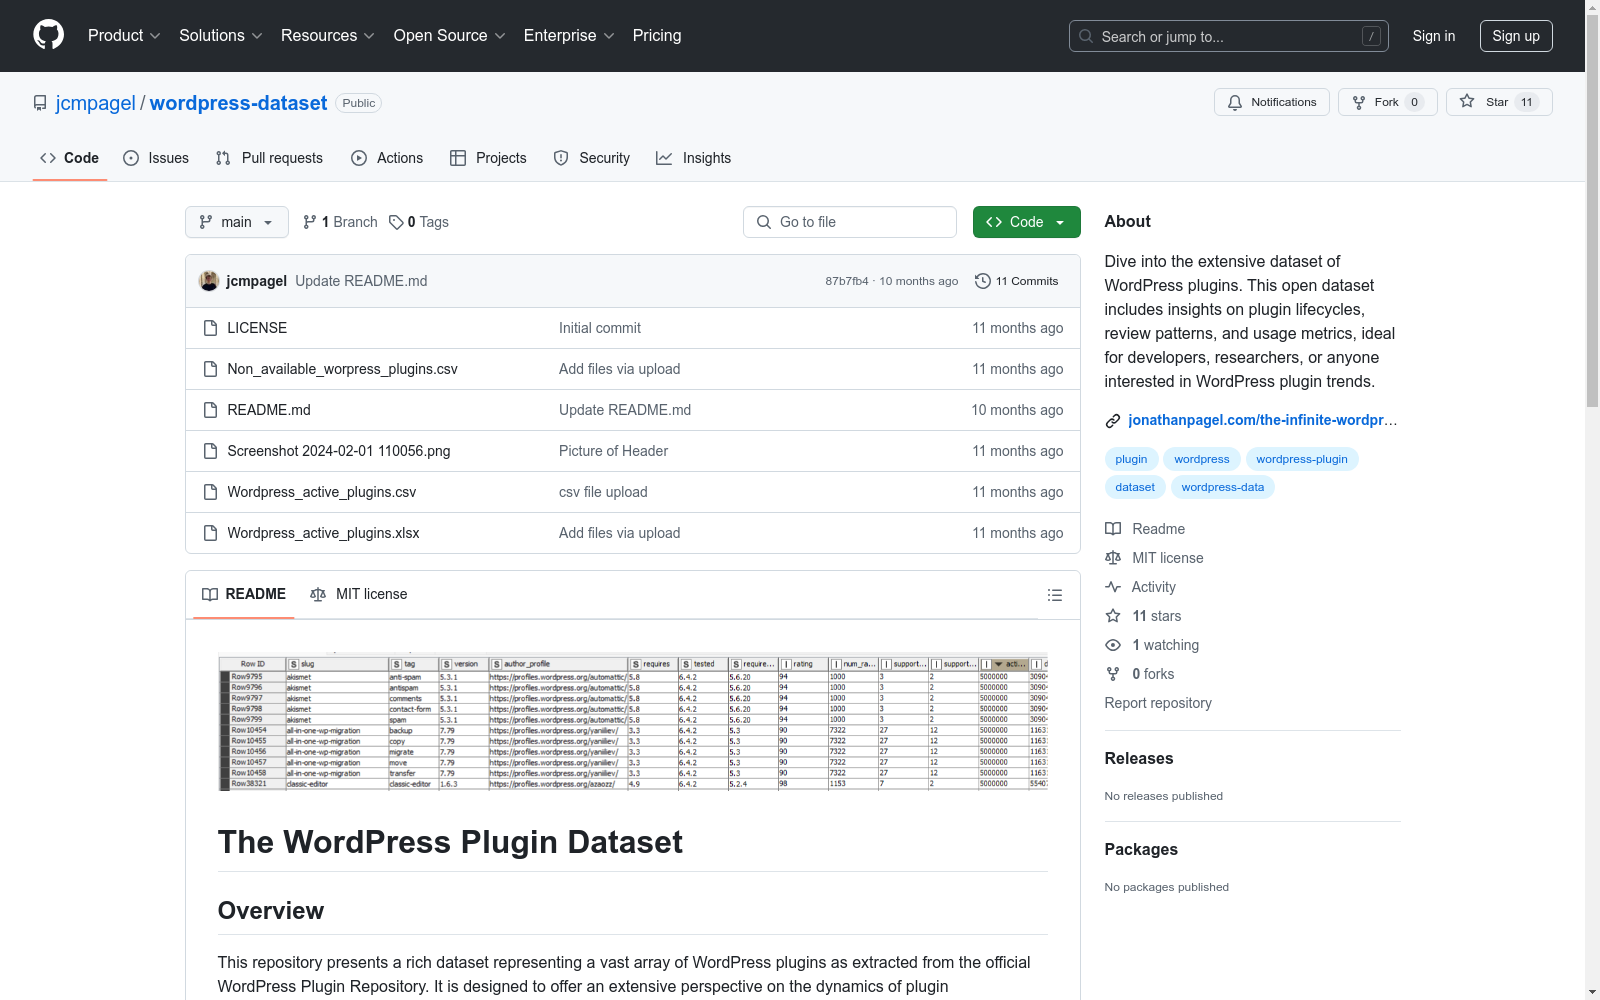Image resolution: width=1600 pixels, height=1000 pixels.
Task: Open the 1 Branch link
Action: click(340, 222)
